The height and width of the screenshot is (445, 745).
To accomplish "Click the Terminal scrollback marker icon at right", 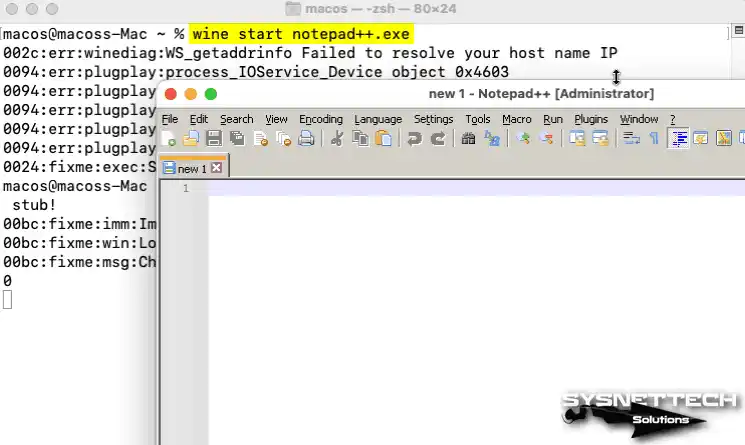I will pyautogui.click(x=738, y=30).
